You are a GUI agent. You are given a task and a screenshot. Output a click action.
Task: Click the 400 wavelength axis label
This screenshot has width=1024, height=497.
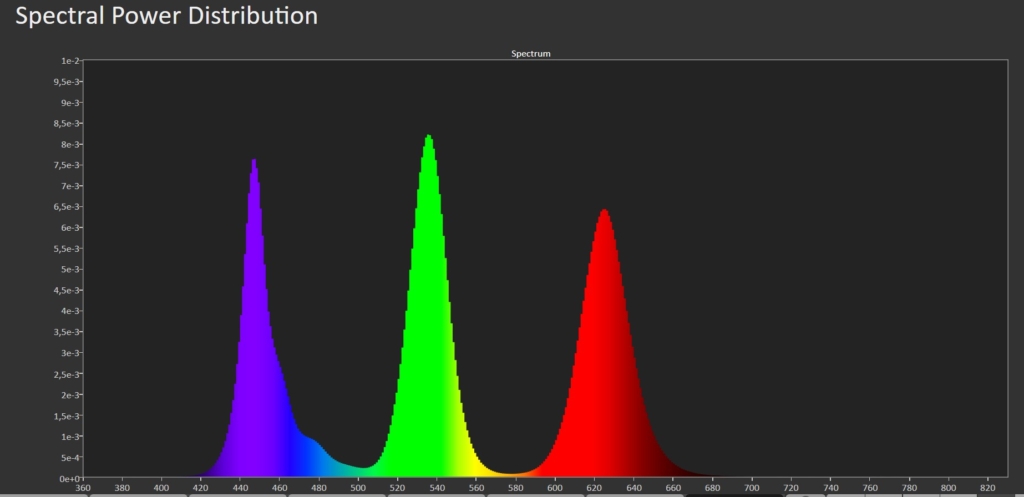pyautogui.click(x=162, y=488)
